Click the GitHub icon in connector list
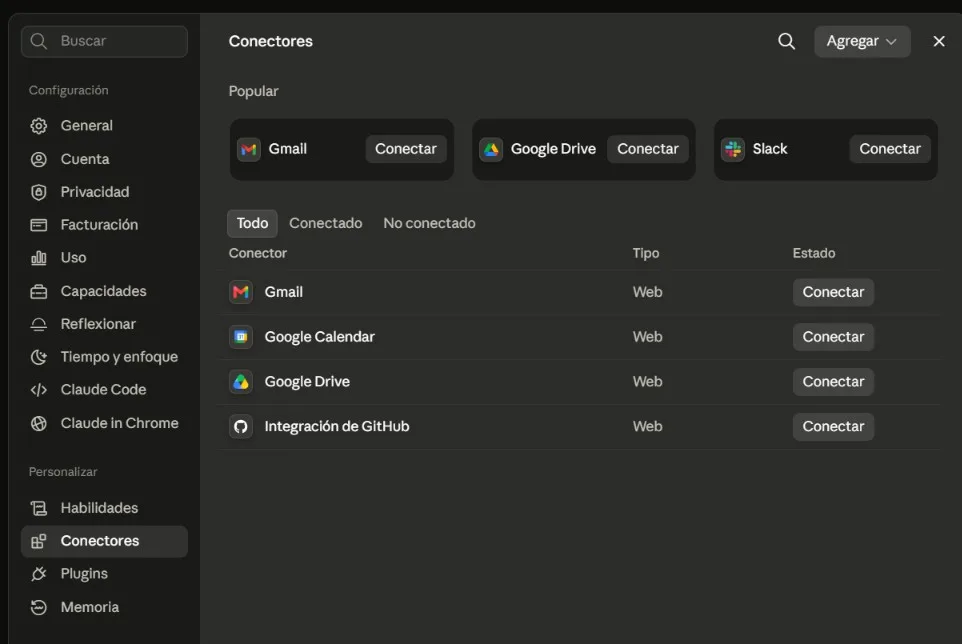This screenshot has height=644, width=962. [240, 426]
